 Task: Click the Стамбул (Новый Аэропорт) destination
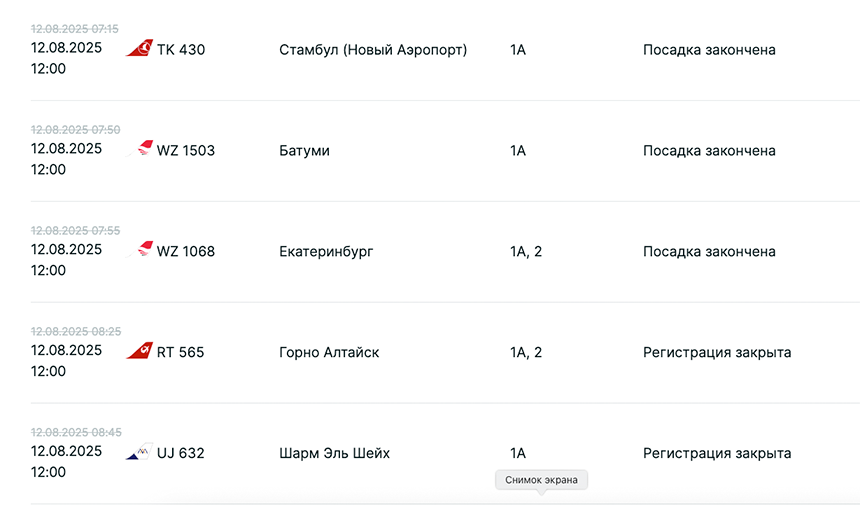coord(373,49)
